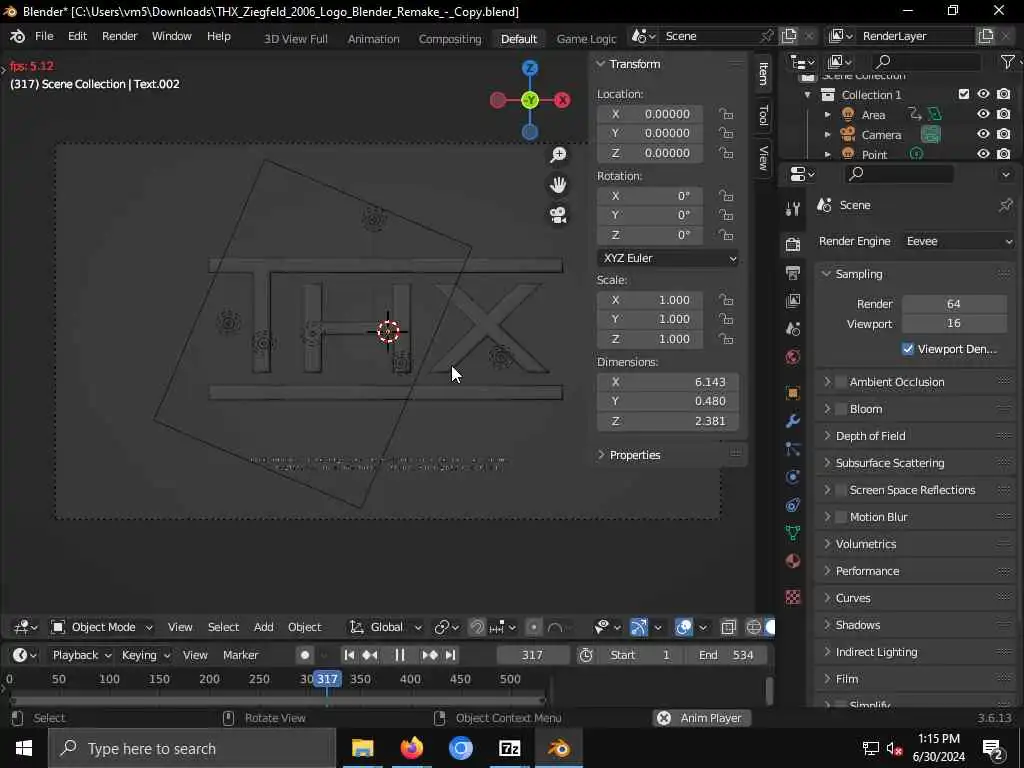The image size is (1024, 768).
Task: Open the Render Engine Eevee dropdown
Action: [959, 241]
